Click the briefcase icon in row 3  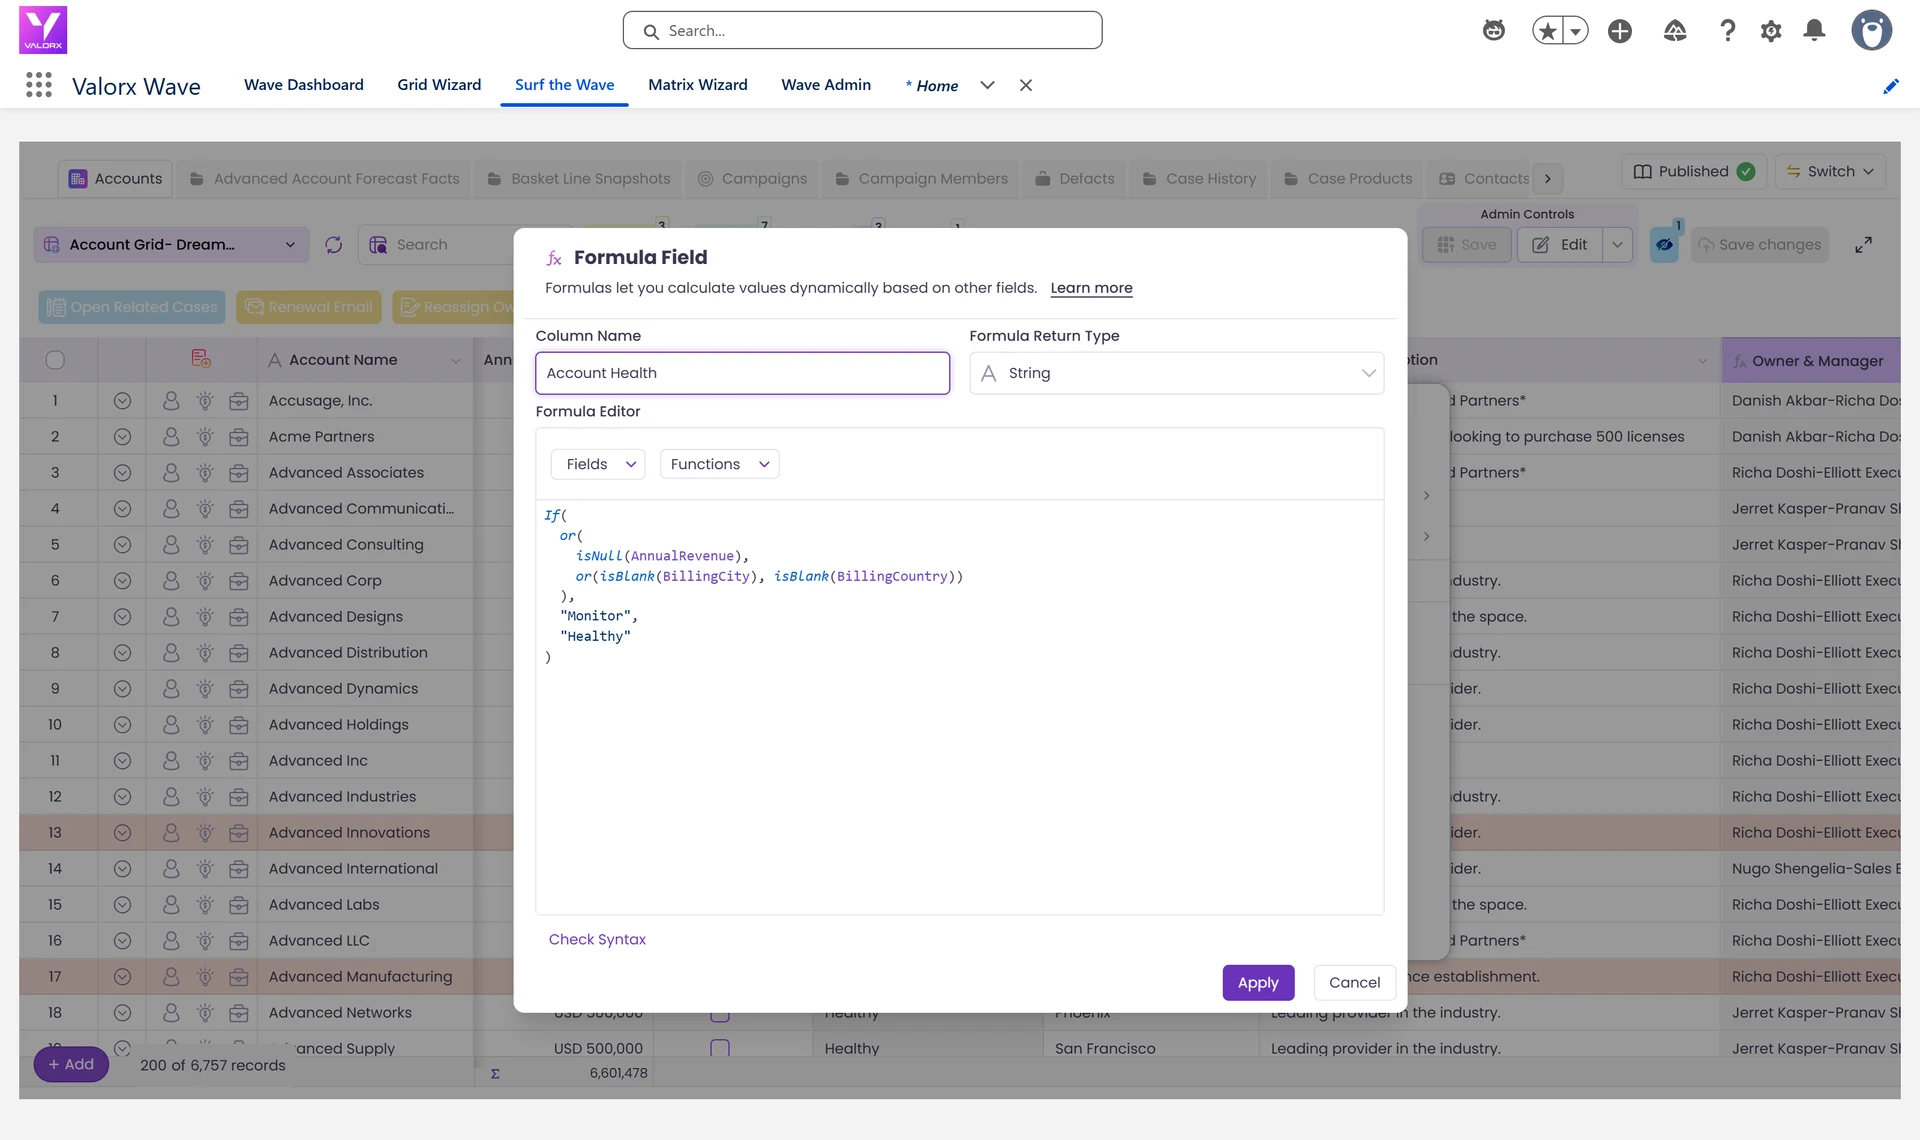tap(239, 473)
